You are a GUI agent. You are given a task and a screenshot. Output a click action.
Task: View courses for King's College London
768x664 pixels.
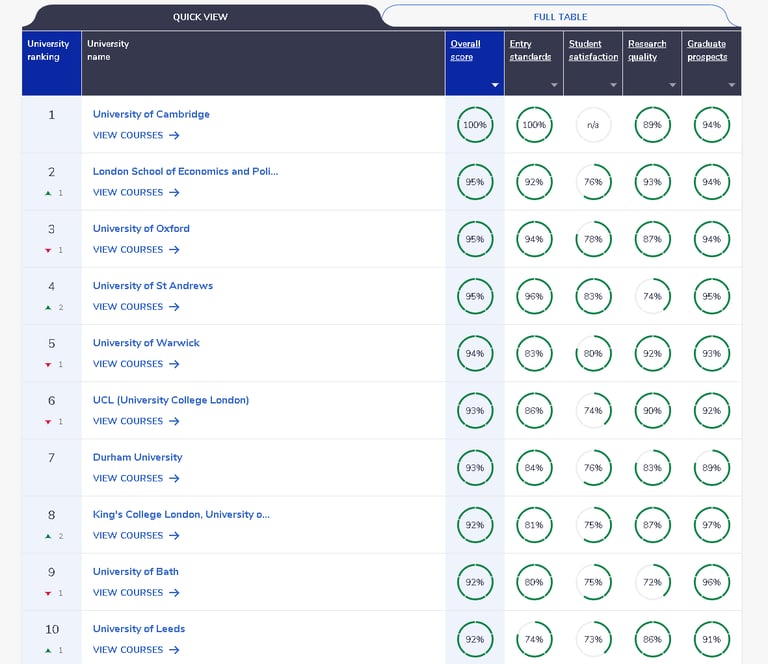(x=136, y=535)
